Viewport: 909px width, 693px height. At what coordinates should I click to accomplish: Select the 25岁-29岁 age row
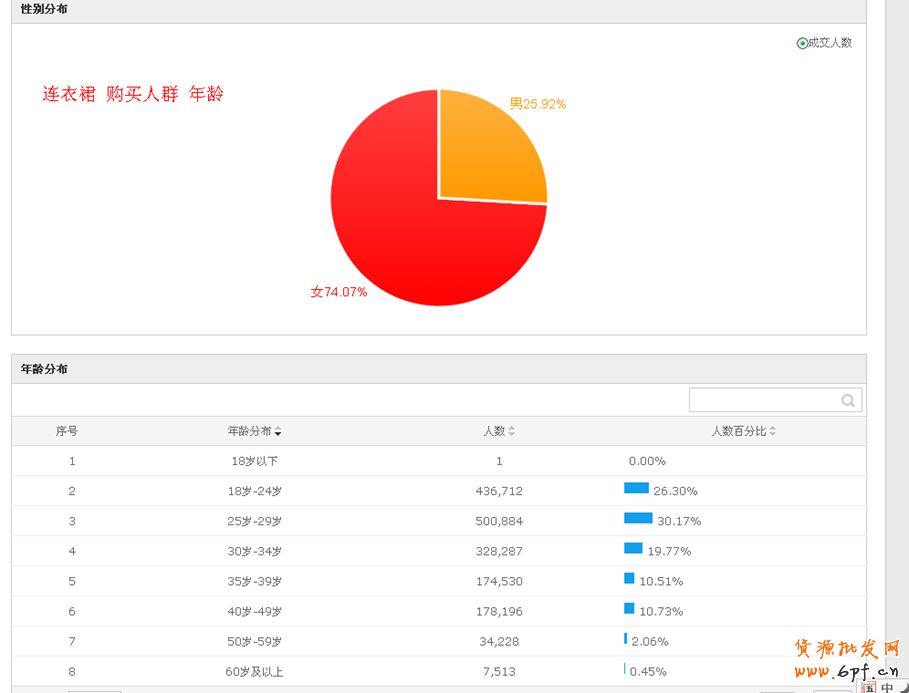(x=254, y=521)
